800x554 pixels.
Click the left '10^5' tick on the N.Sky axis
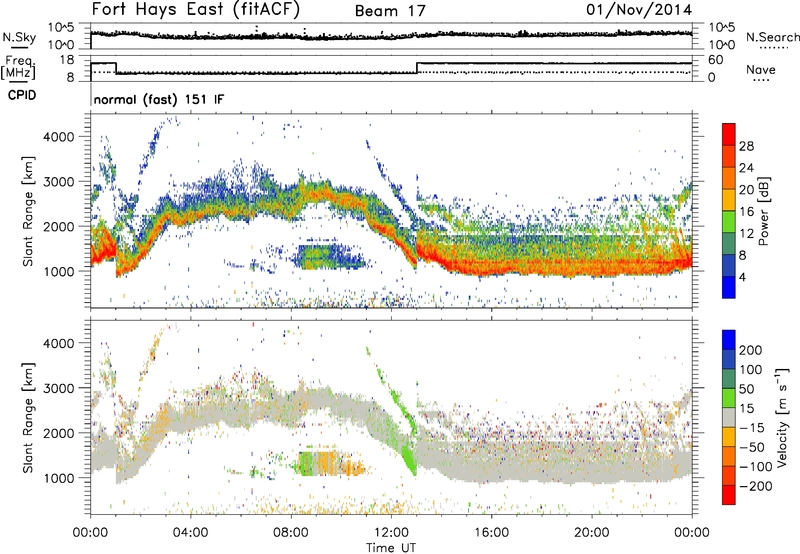coord(61,27)
